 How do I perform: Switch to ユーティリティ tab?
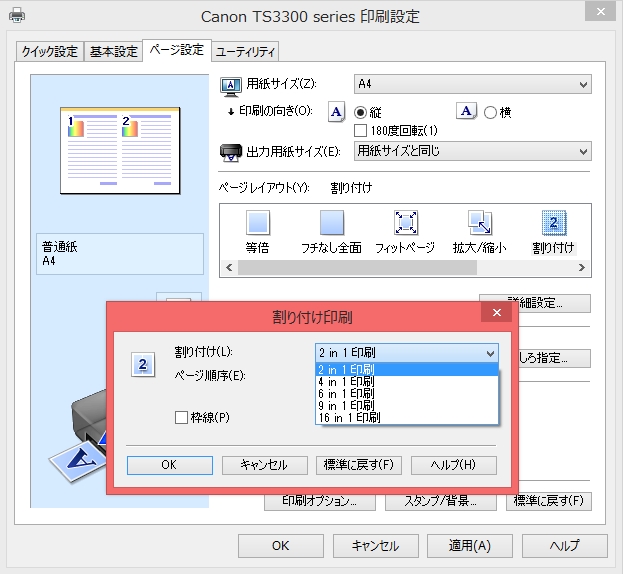(245, 51)
